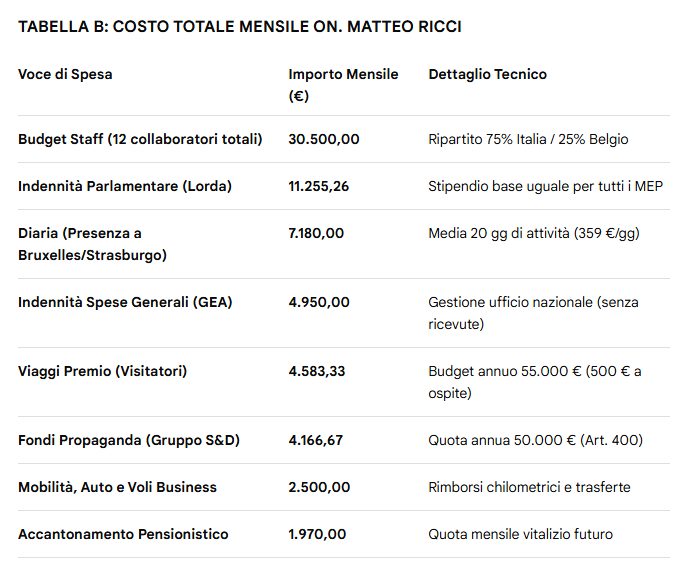
Task: Select the 'Voce di Spesa' column header
Action: 65,74
